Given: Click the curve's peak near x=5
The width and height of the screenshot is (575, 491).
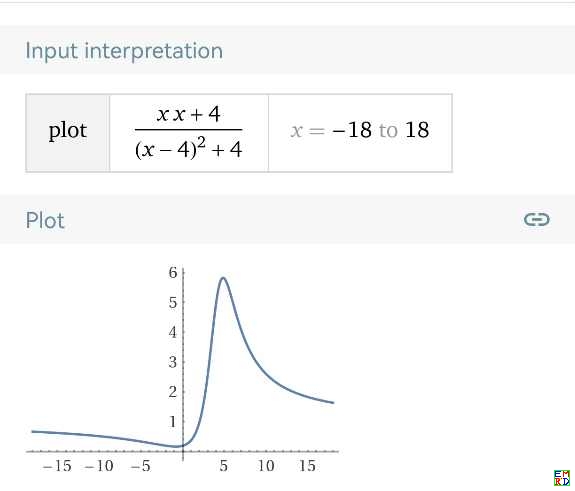Looking at the screenshot, I should tap(223, 278).
